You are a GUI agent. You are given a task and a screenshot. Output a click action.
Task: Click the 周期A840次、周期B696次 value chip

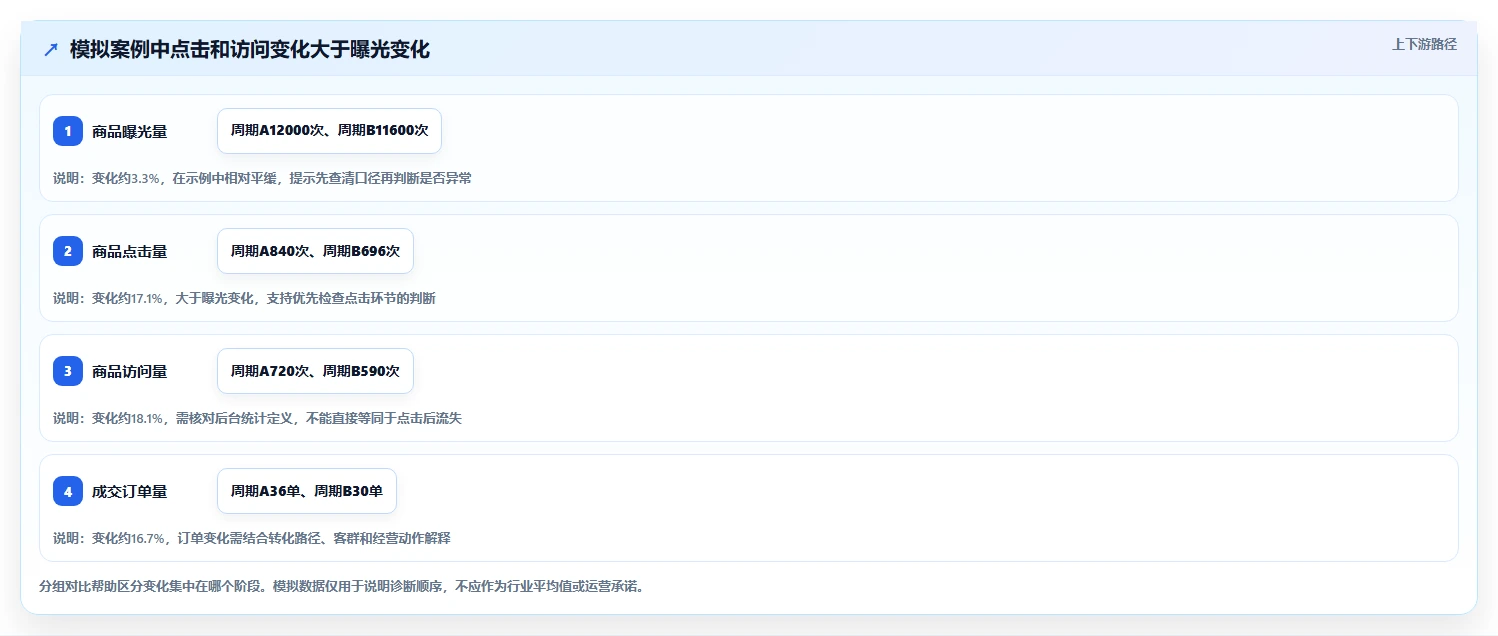(x=315, y=251)
